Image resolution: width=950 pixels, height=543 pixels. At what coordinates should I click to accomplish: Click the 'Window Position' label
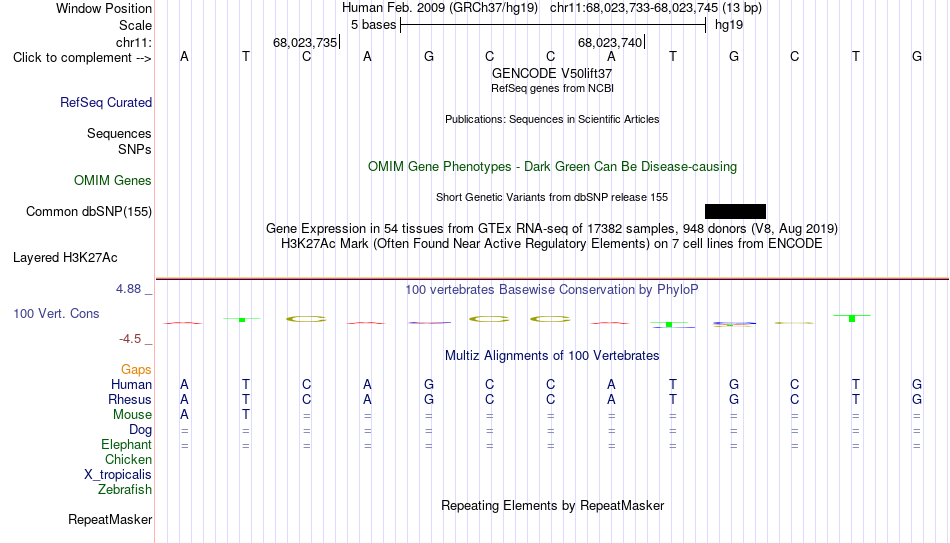pyautogui.click(x=104, y=8)
